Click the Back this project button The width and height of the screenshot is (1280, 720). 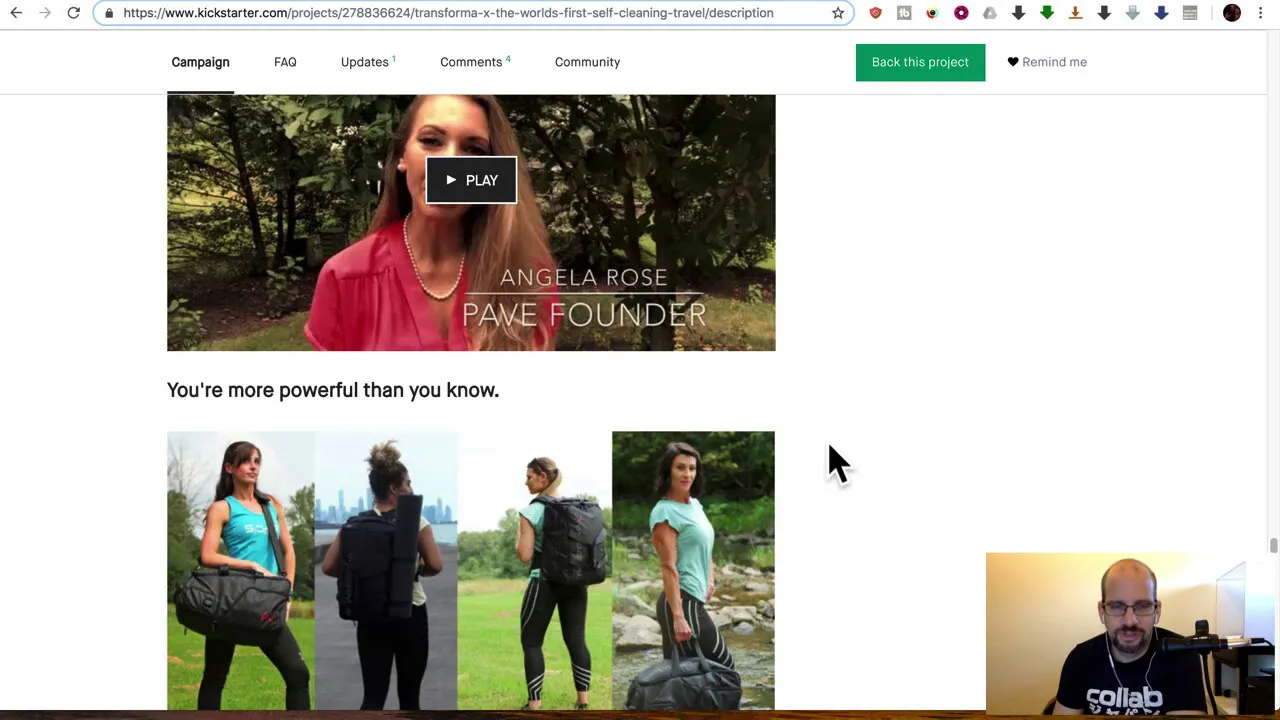[920, 62]
